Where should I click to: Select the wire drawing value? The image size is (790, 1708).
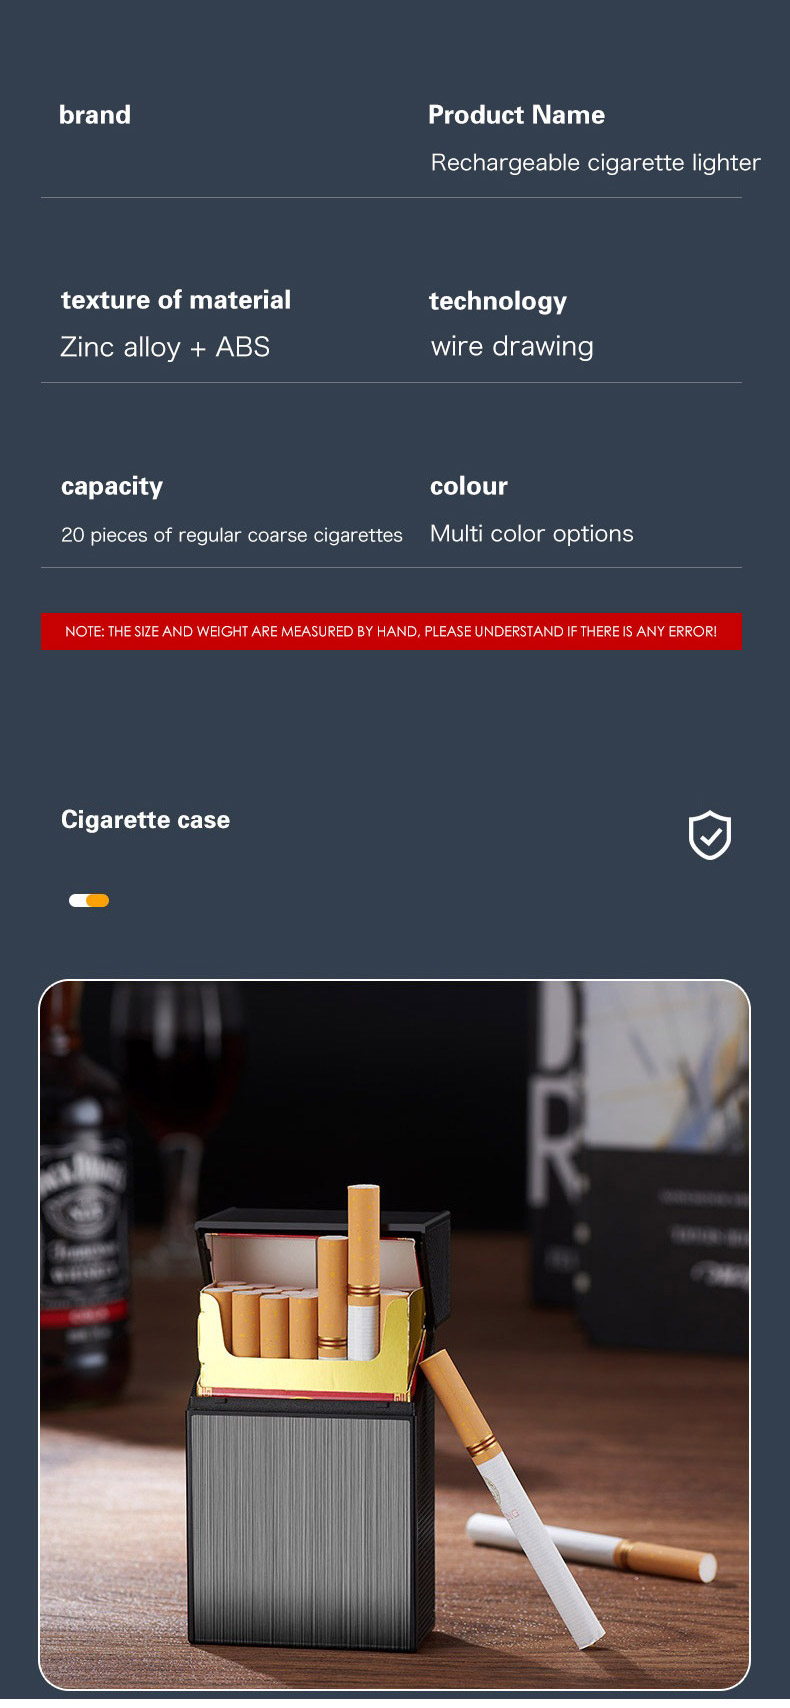point(512,346)
